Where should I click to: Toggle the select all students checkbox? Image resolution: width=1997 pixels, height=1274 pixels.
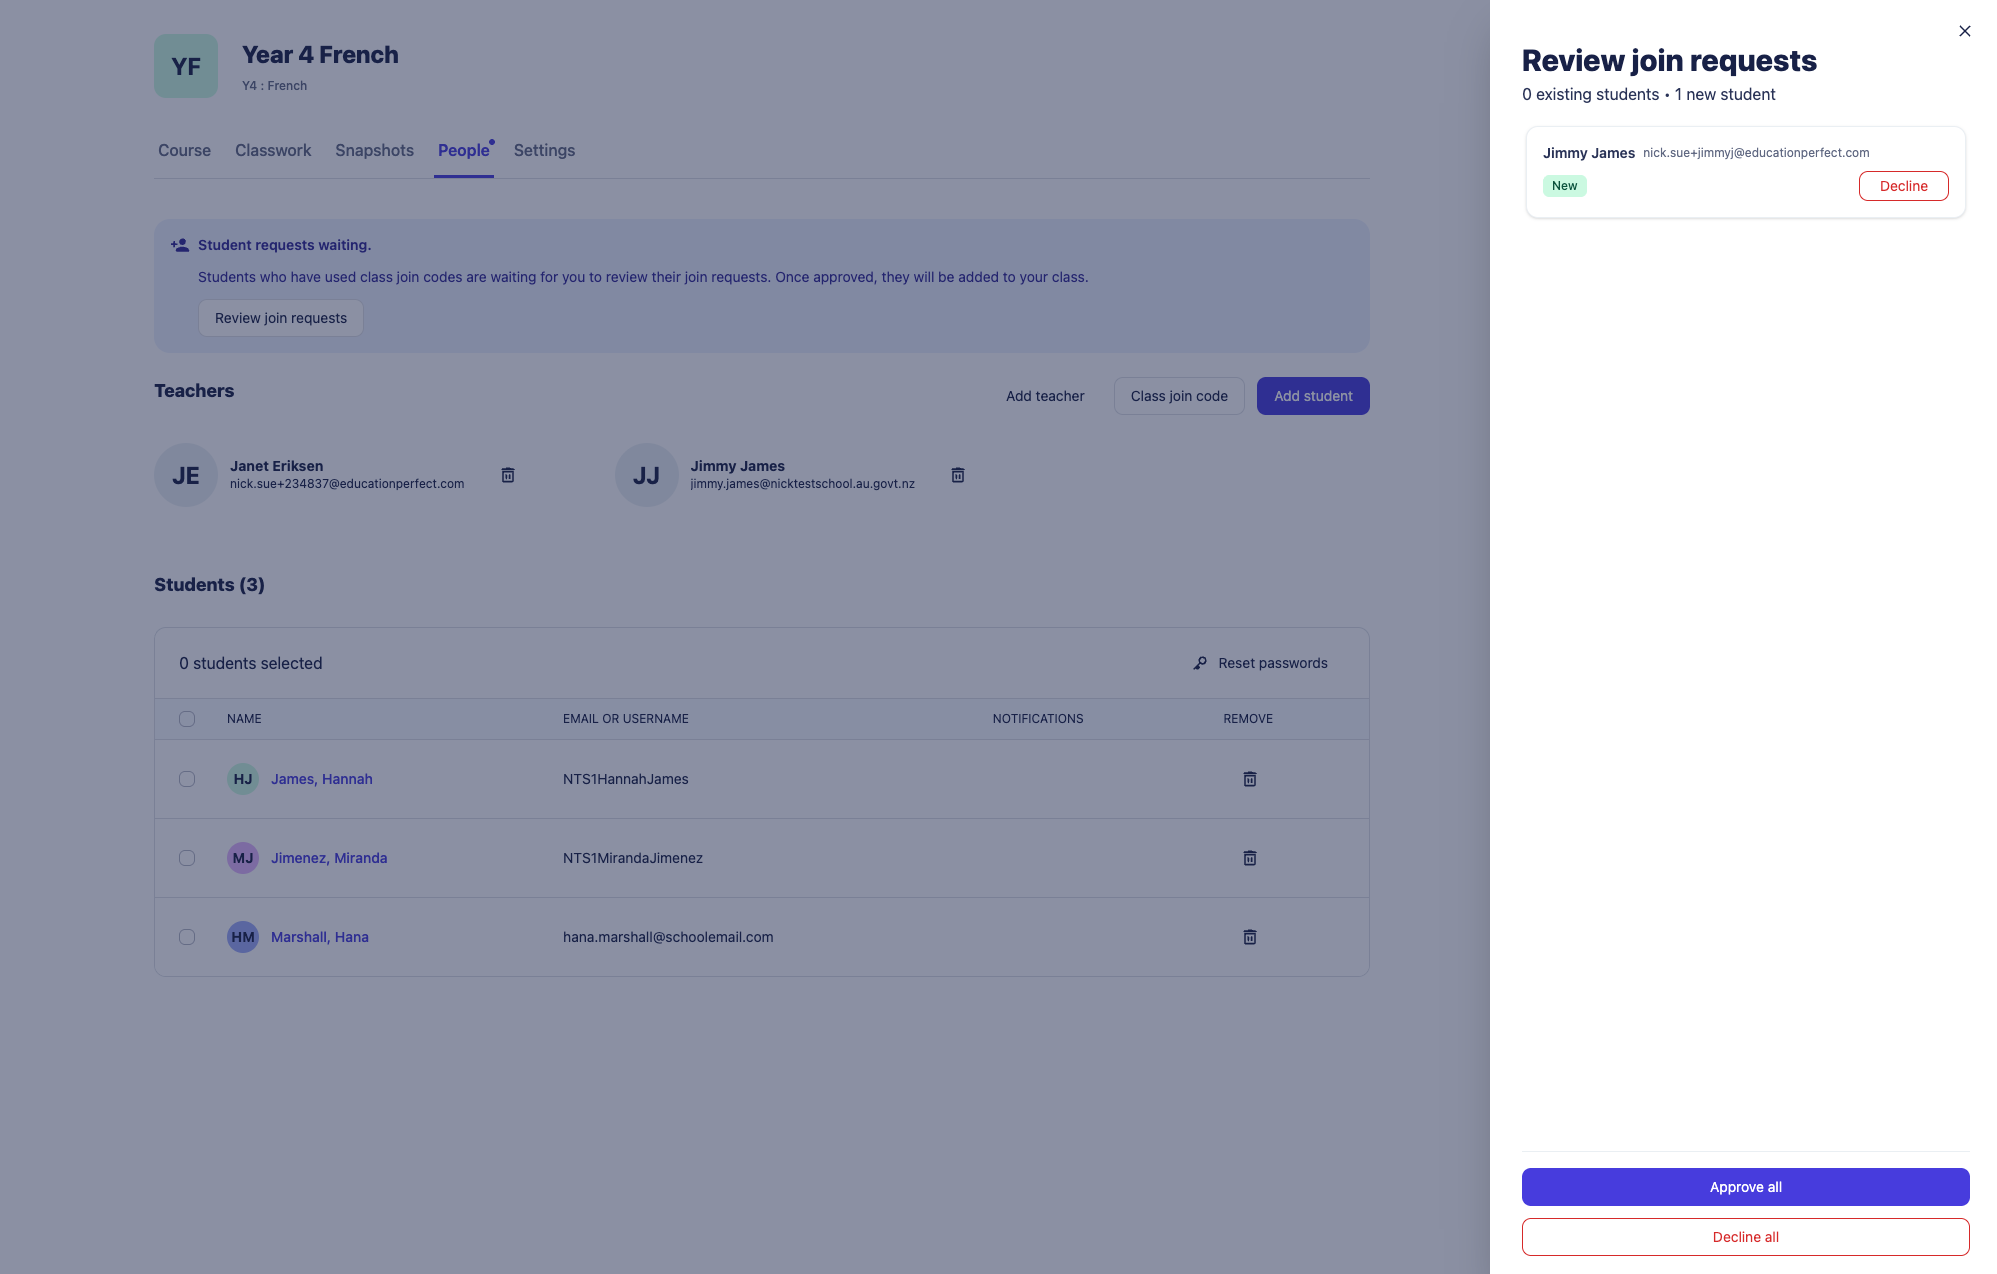pyautogui.click(x=187, y=719)
